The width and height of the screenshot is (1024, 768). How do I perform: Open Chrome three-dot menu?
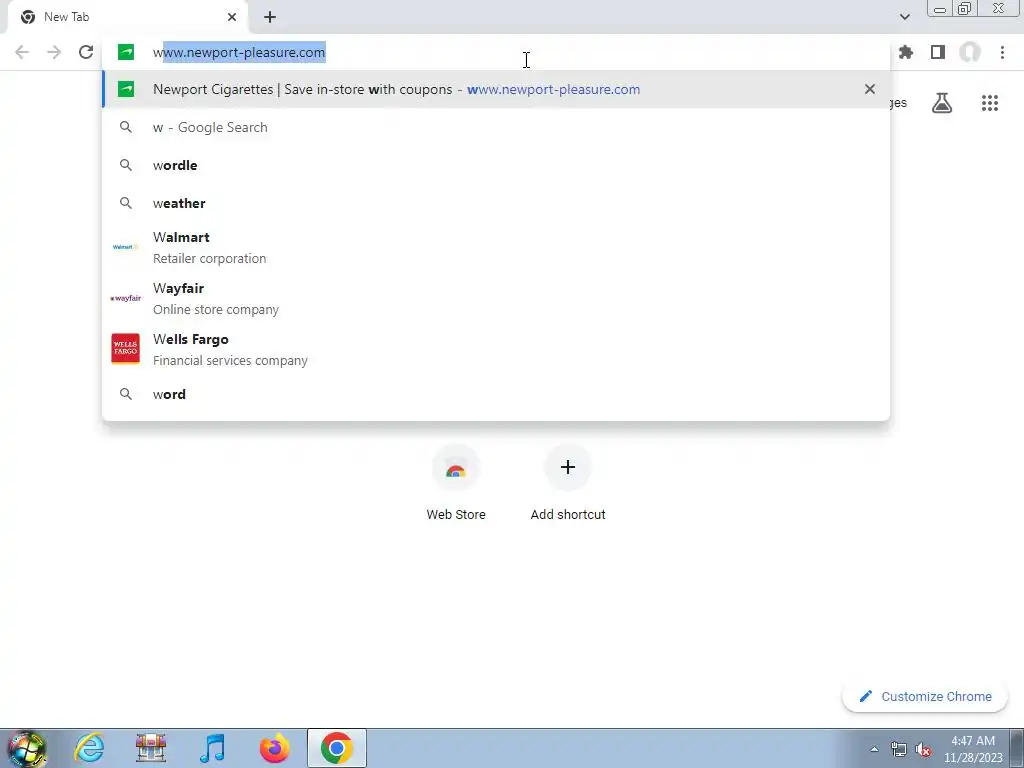pyautogui.click(x=1002, y=52)
